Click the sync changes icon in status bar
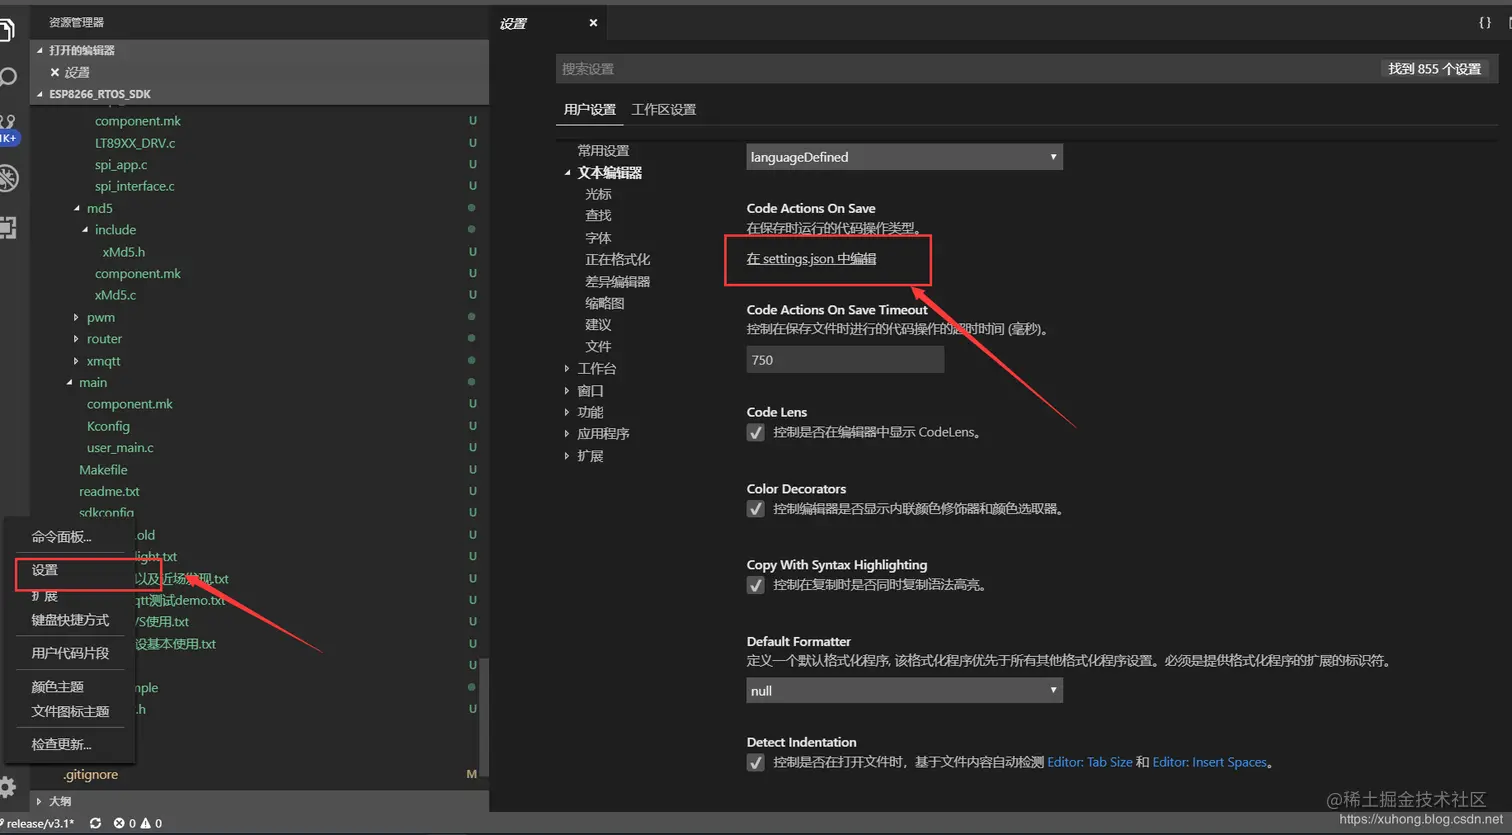Screen dimensions: 1512x835 95,823
